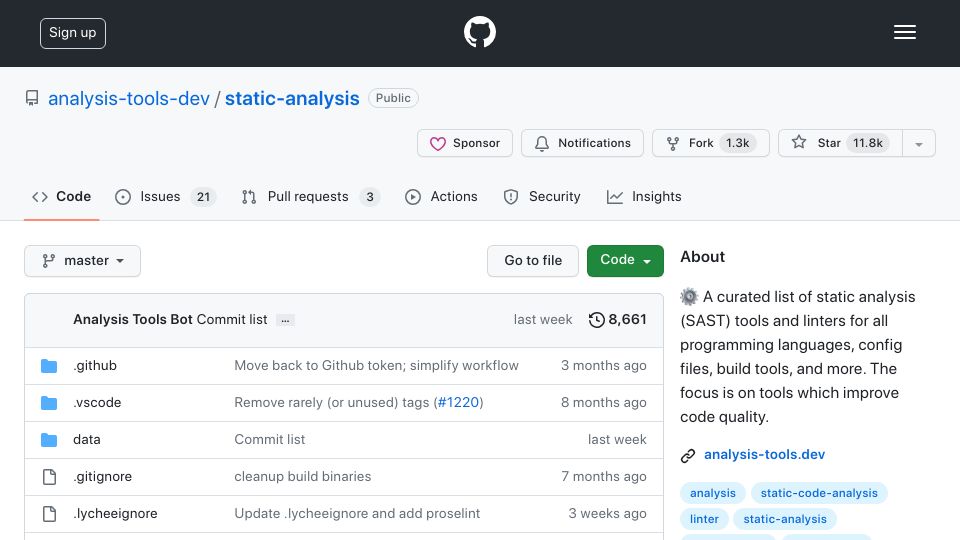This screenshot has width=960, height=540.
Task: Open the Insights tab
Action: [644, 197]
